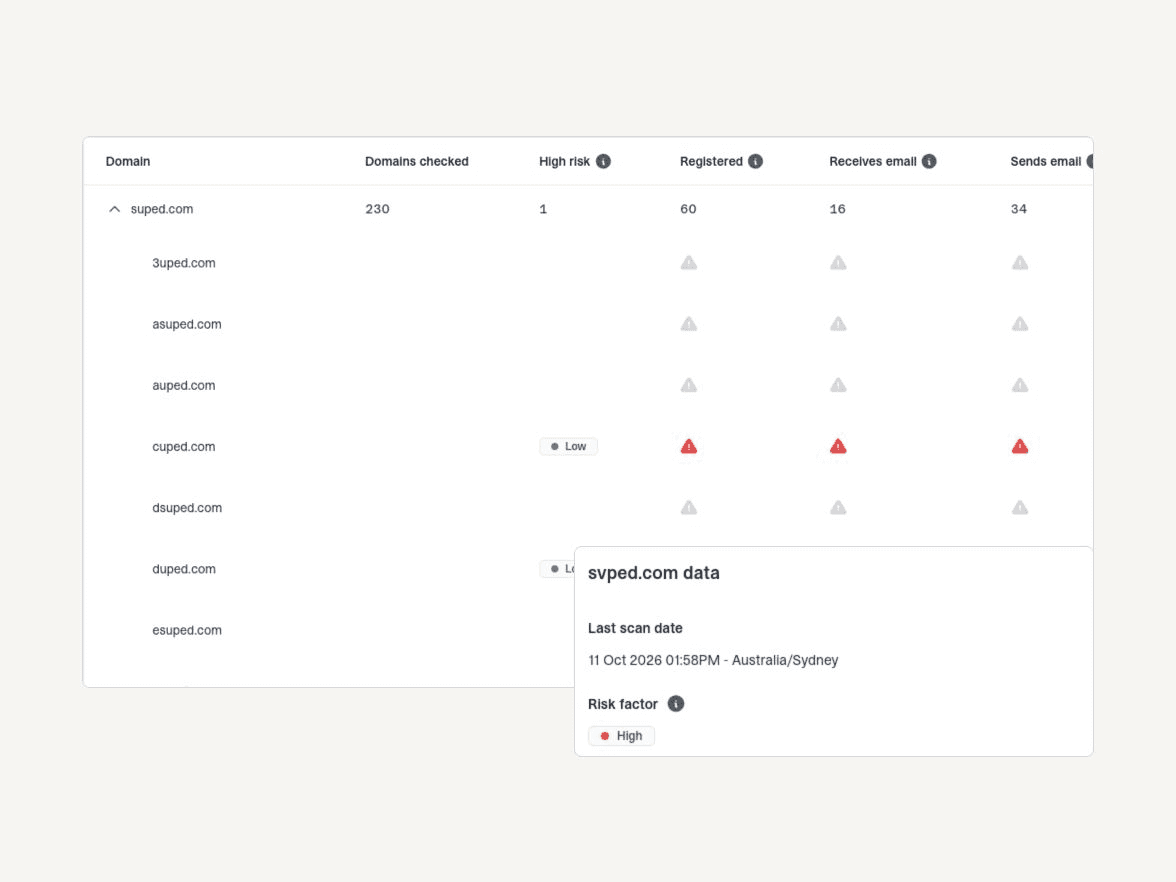This screenshot has width=1176, height=882.
Task: Click 3uped.com Registered warning icon
Action: pos(688,262)
